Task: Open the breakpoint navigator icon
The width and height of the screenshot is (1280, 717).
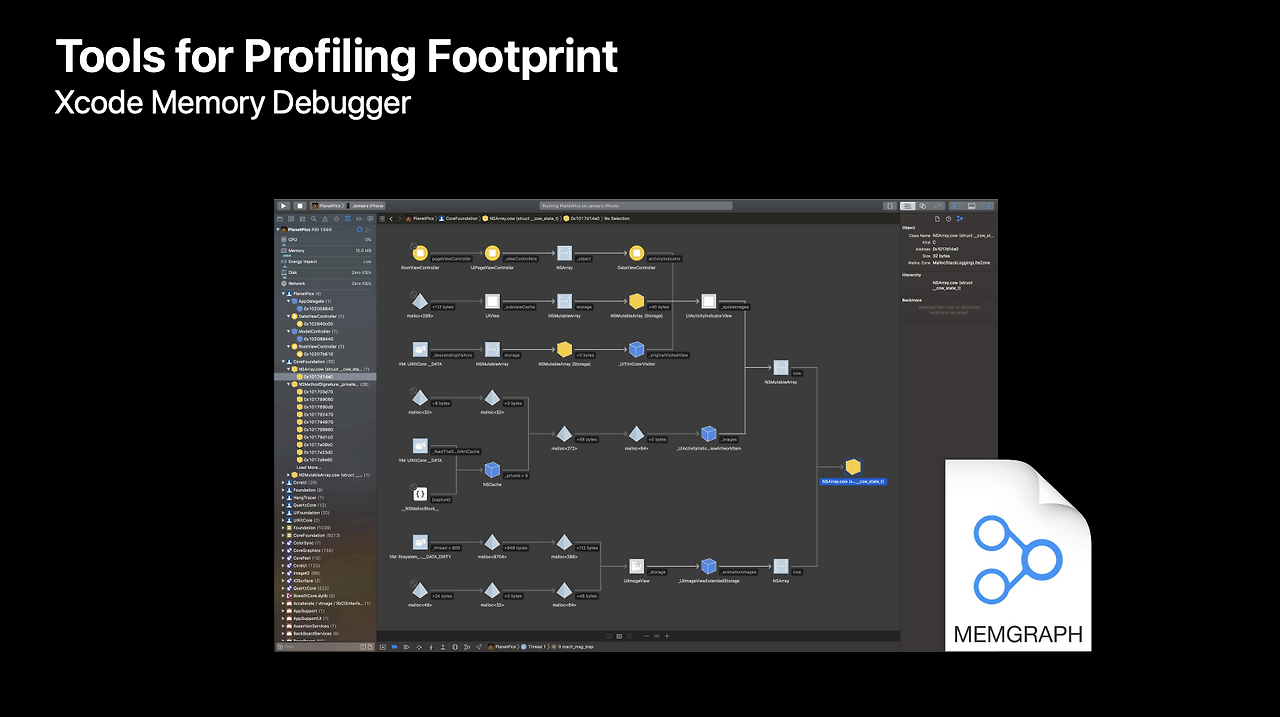Action: coord(358,218)
